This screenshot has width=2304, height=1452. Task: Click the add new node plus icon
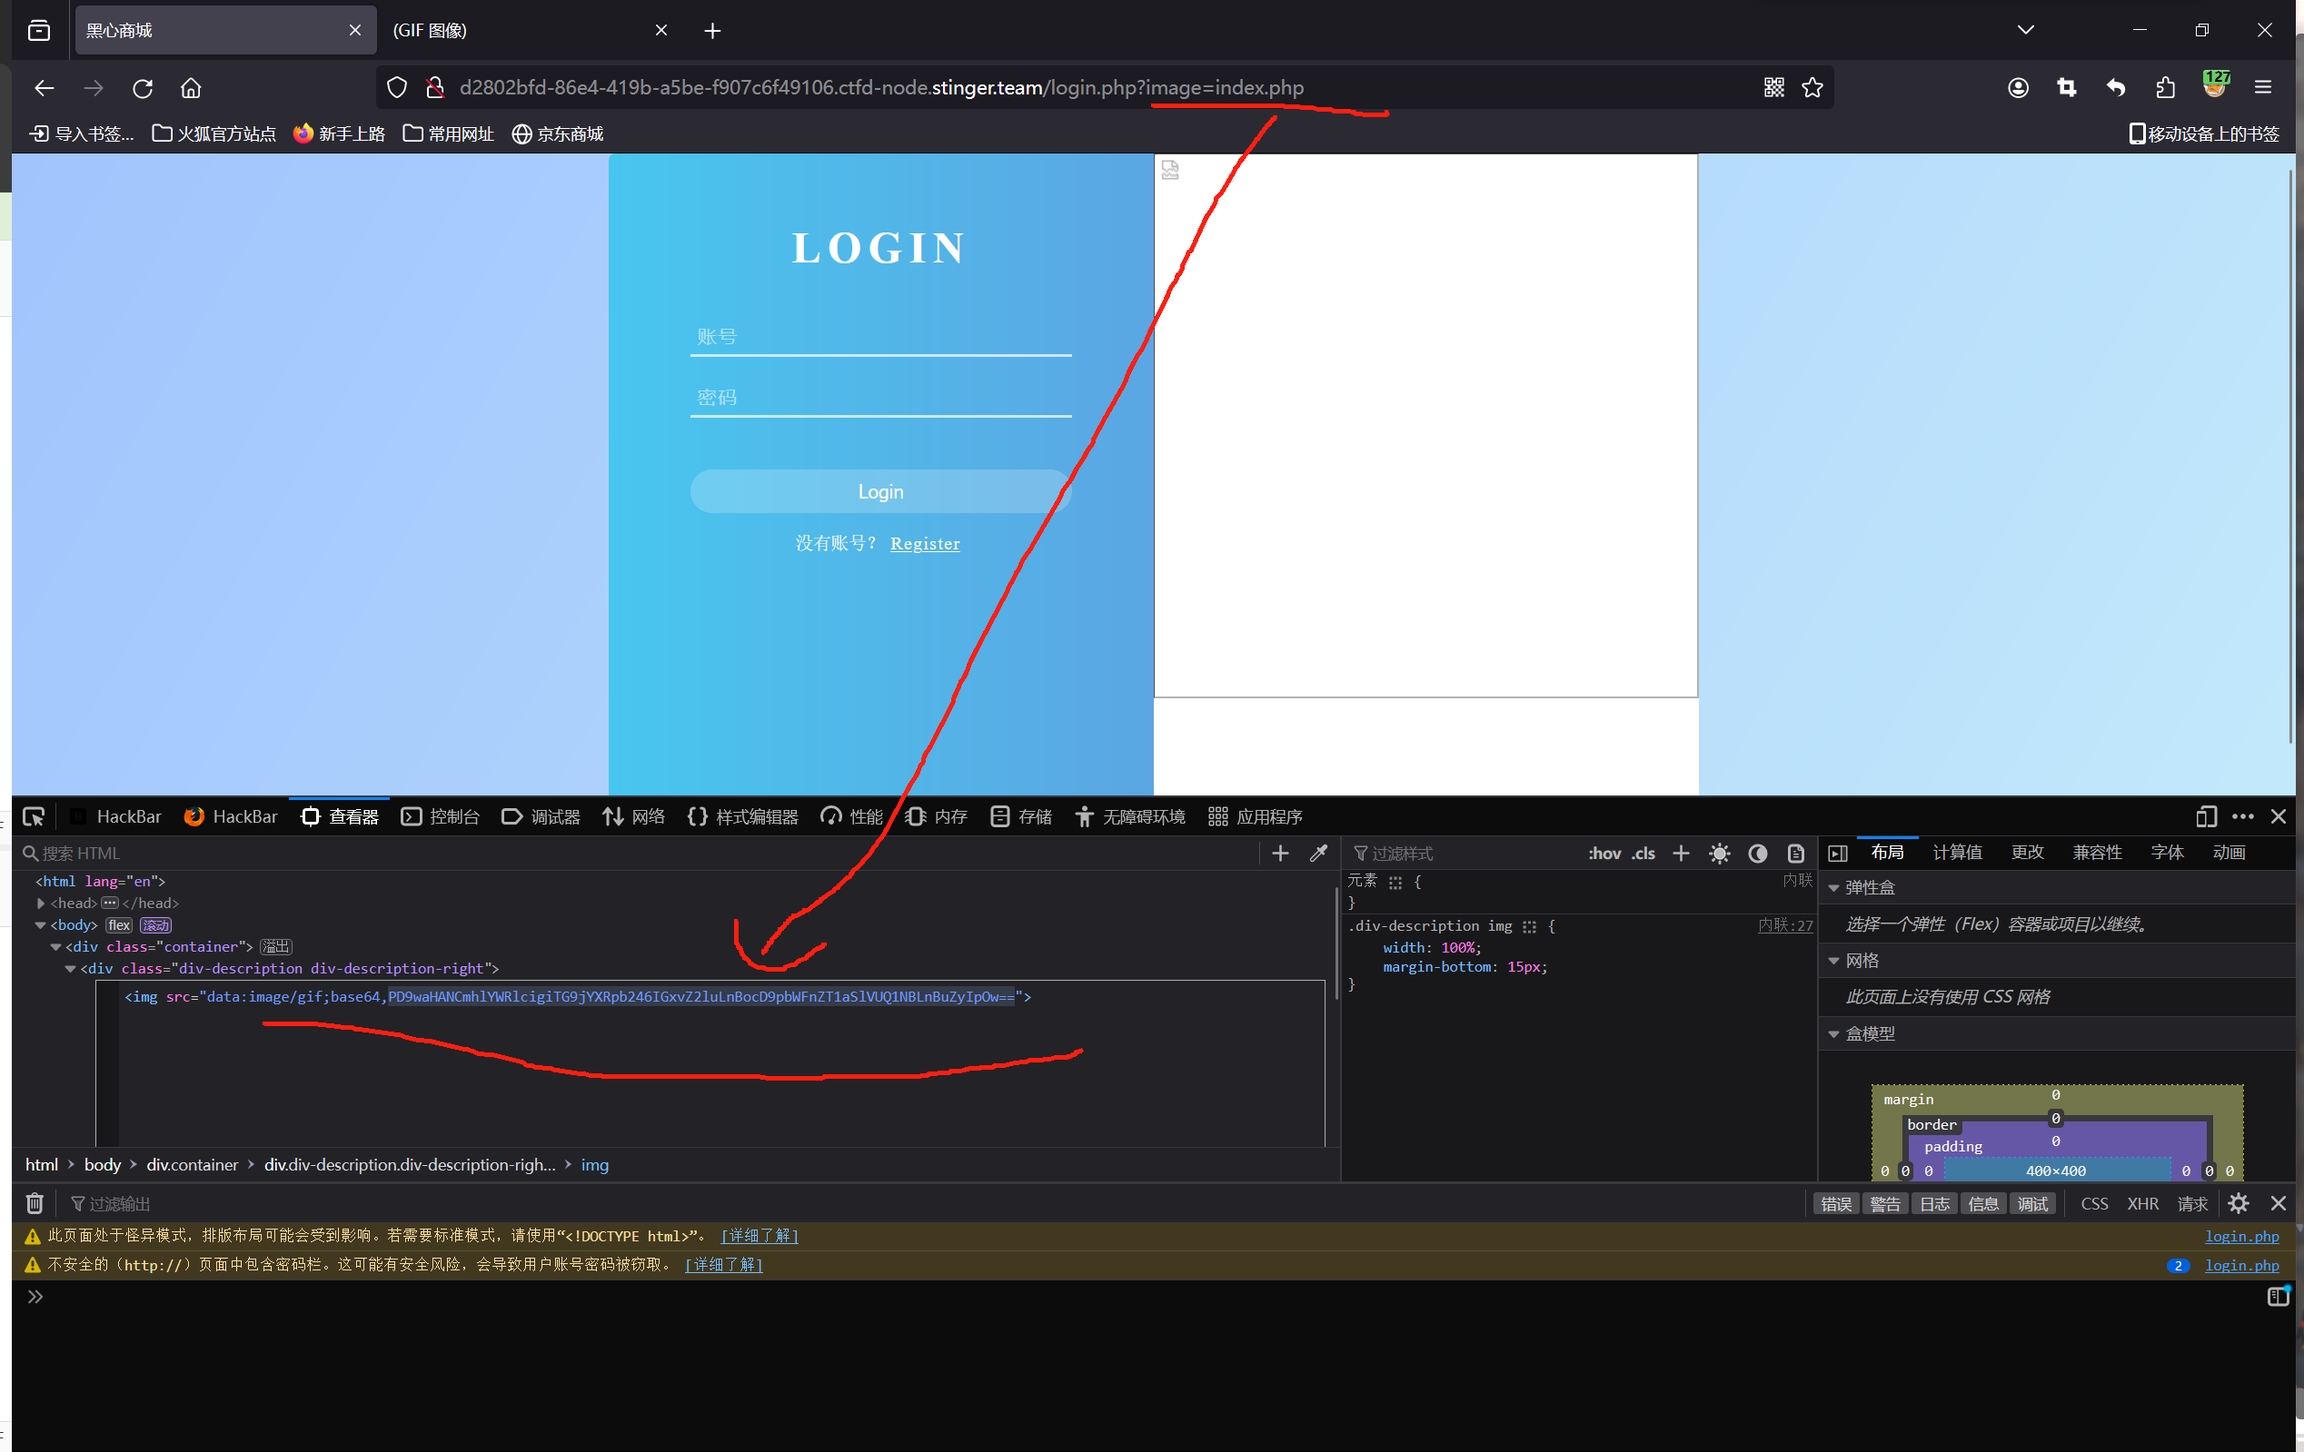1280,853
